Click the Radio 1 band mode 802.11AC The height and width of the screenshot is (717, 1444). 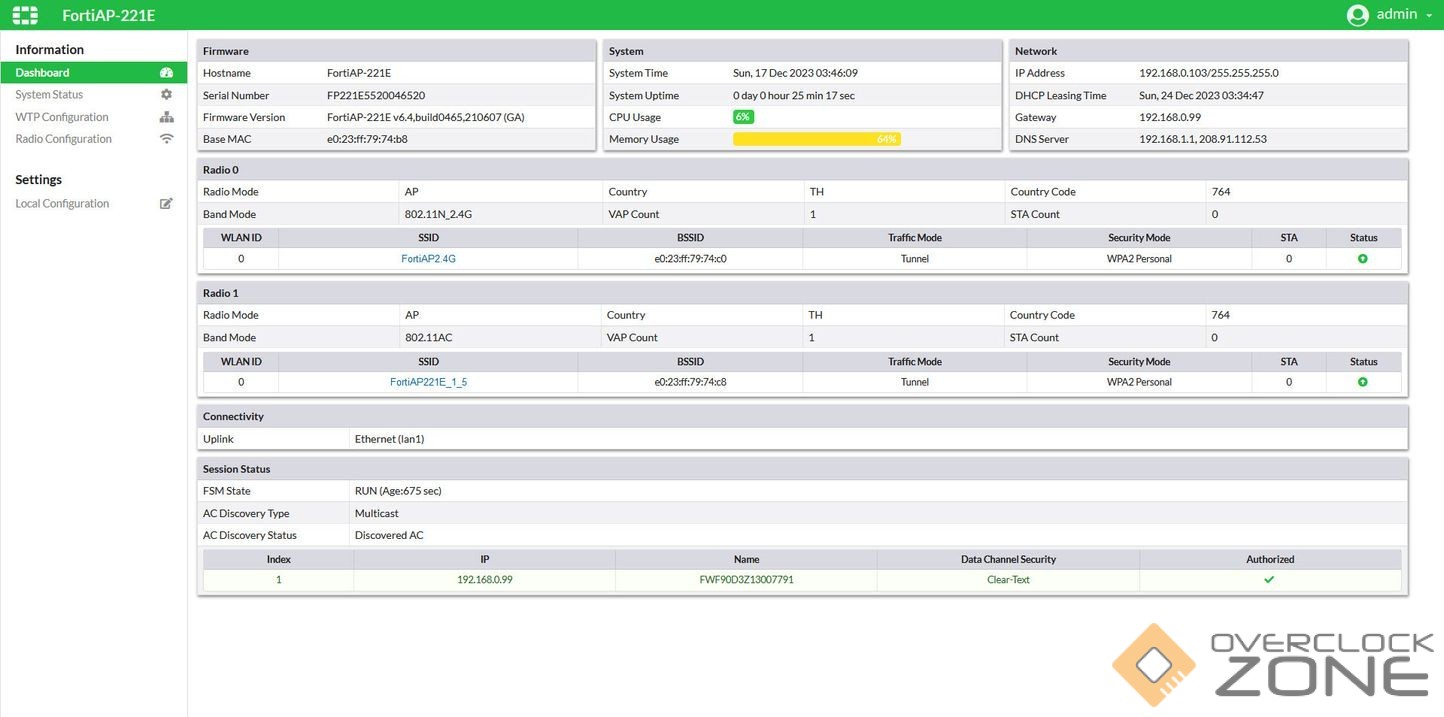coord(428,337)
